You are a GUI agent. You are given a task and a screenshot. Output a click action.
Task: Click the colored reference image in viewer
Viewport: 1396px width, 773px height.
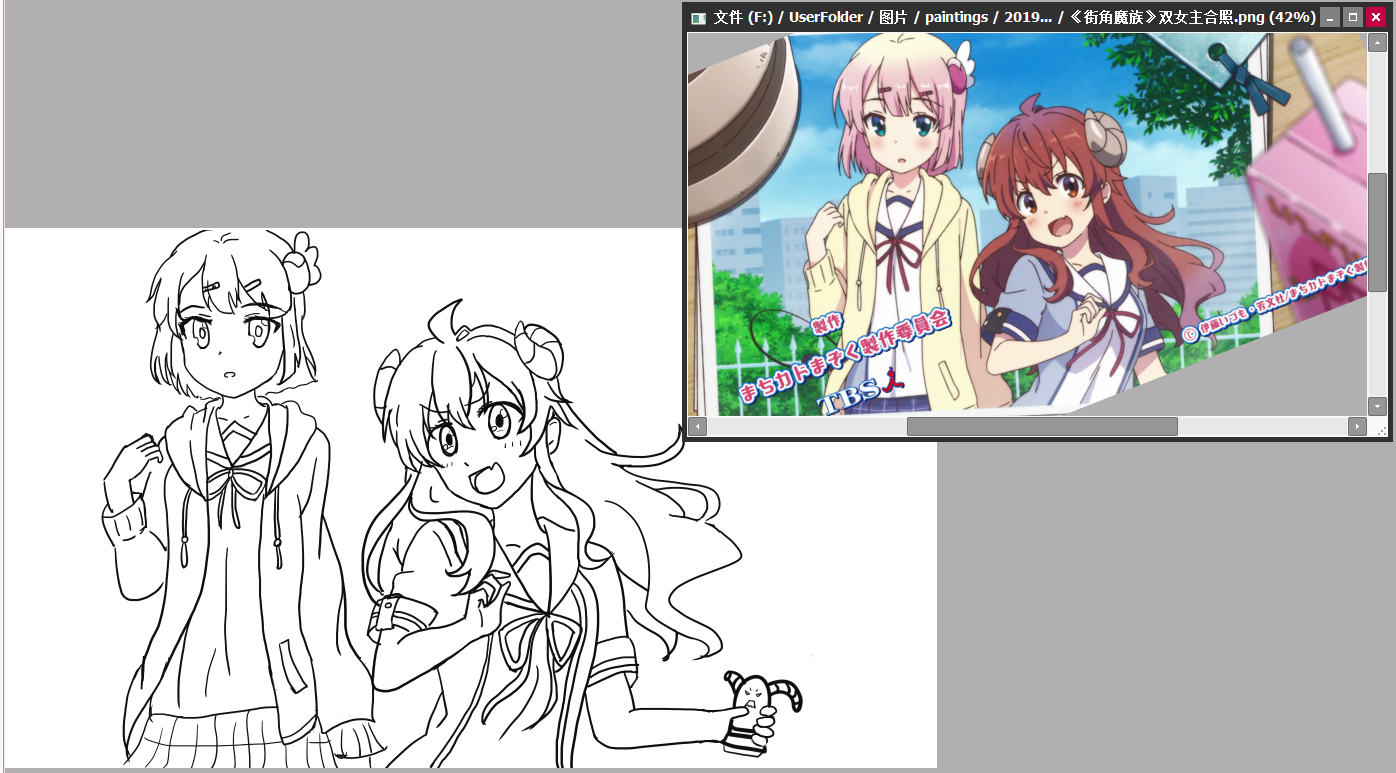[1027, 224]
